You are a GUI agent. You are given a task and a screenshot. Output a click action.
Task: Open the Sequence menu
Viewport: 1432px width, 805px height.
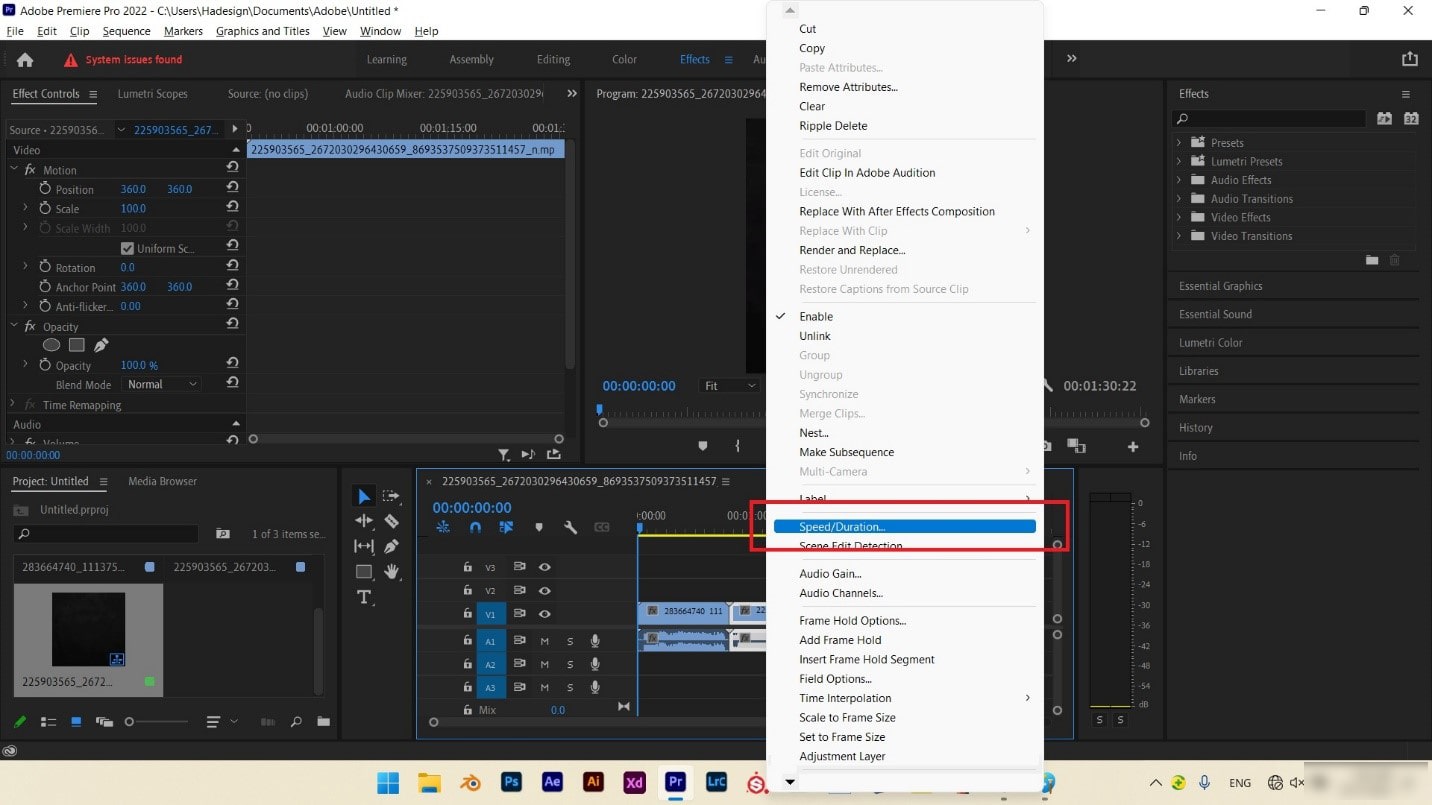click(126, 31)
